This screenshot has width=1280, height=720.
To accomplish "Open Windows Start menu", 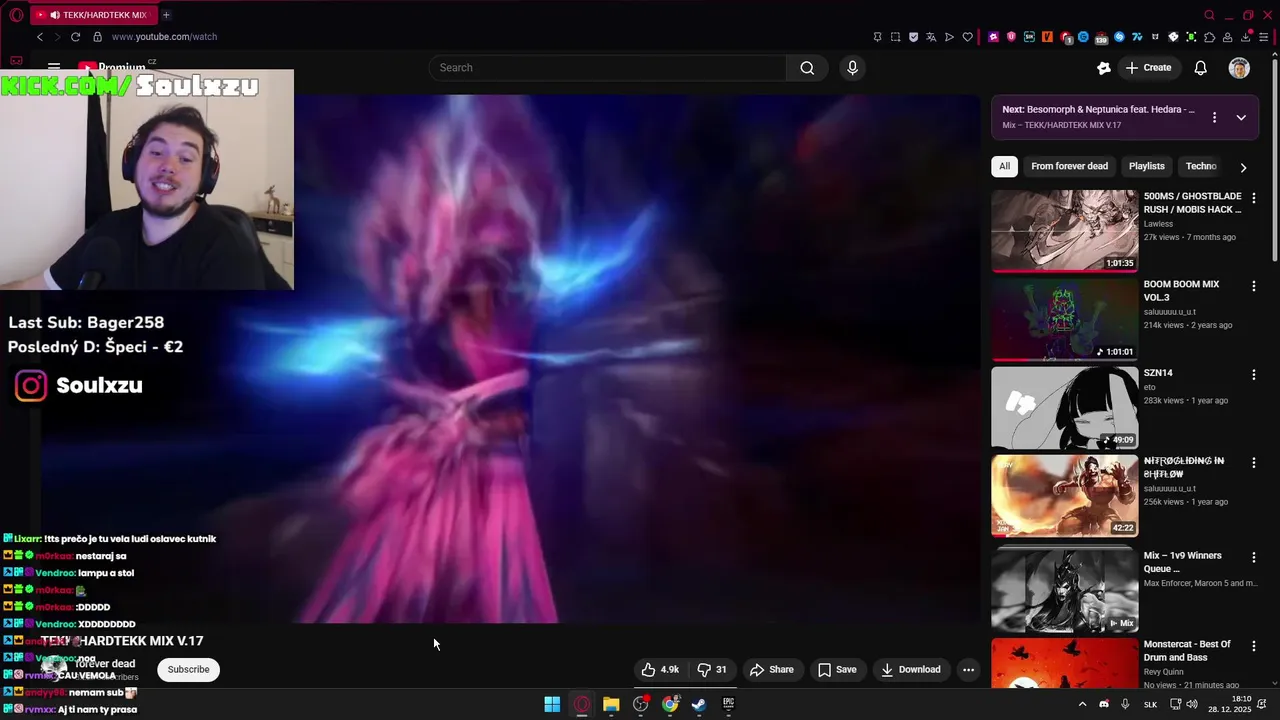I will click(552, 704).
